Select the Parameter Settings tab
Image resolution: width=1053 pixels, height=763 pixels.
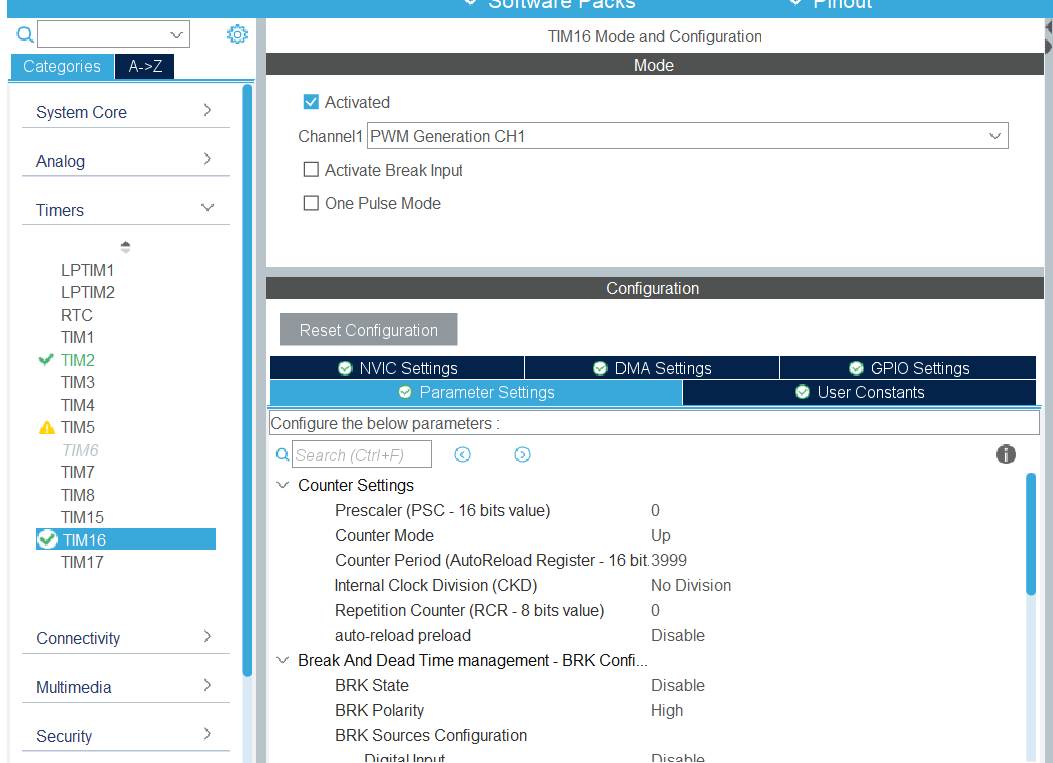click(x=476, y=392)
